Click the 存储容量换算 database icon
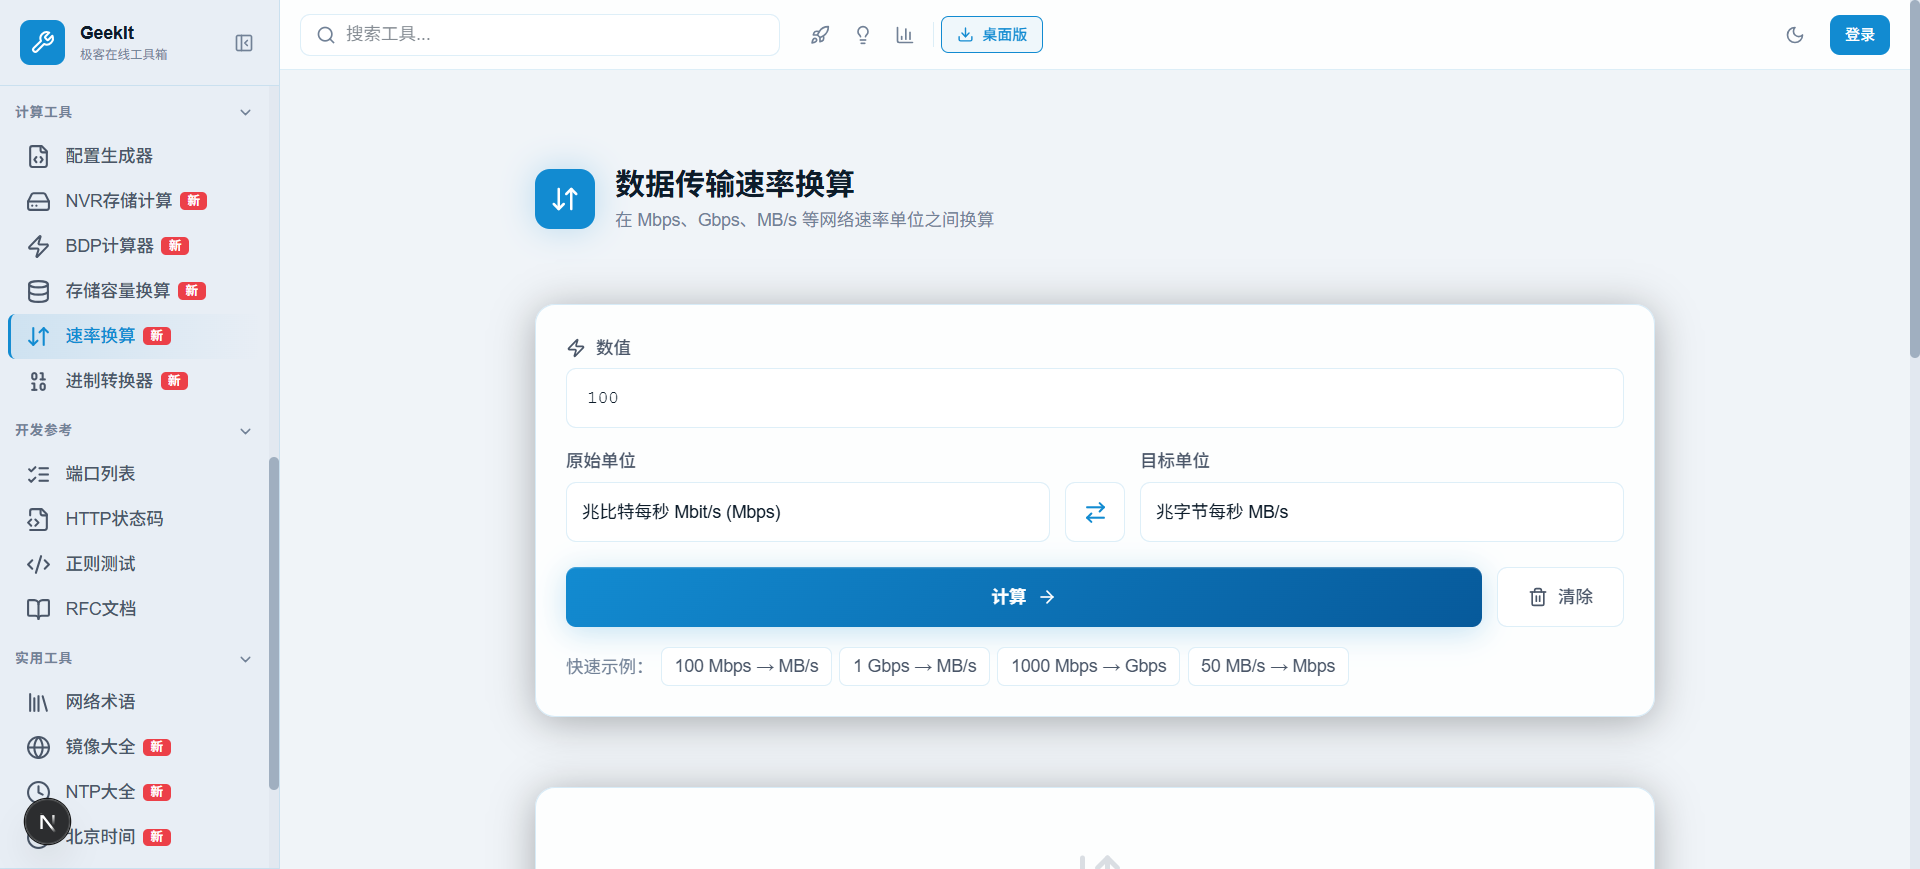Viewport: 1920px width, 869px height. 38,291
